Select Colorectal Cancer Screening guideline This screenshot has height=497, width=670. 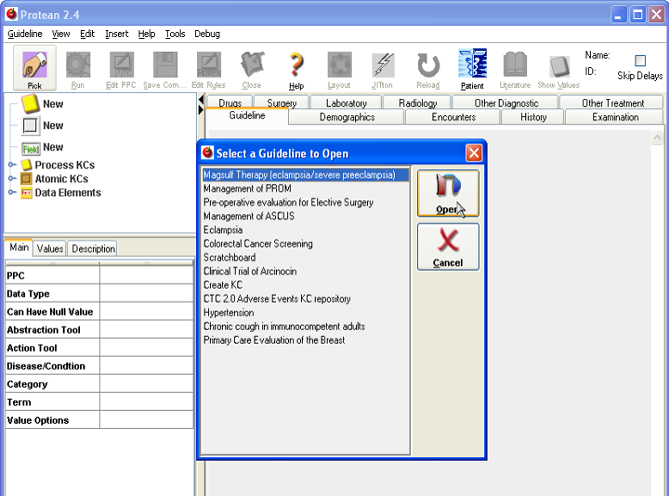click(258, 244)
